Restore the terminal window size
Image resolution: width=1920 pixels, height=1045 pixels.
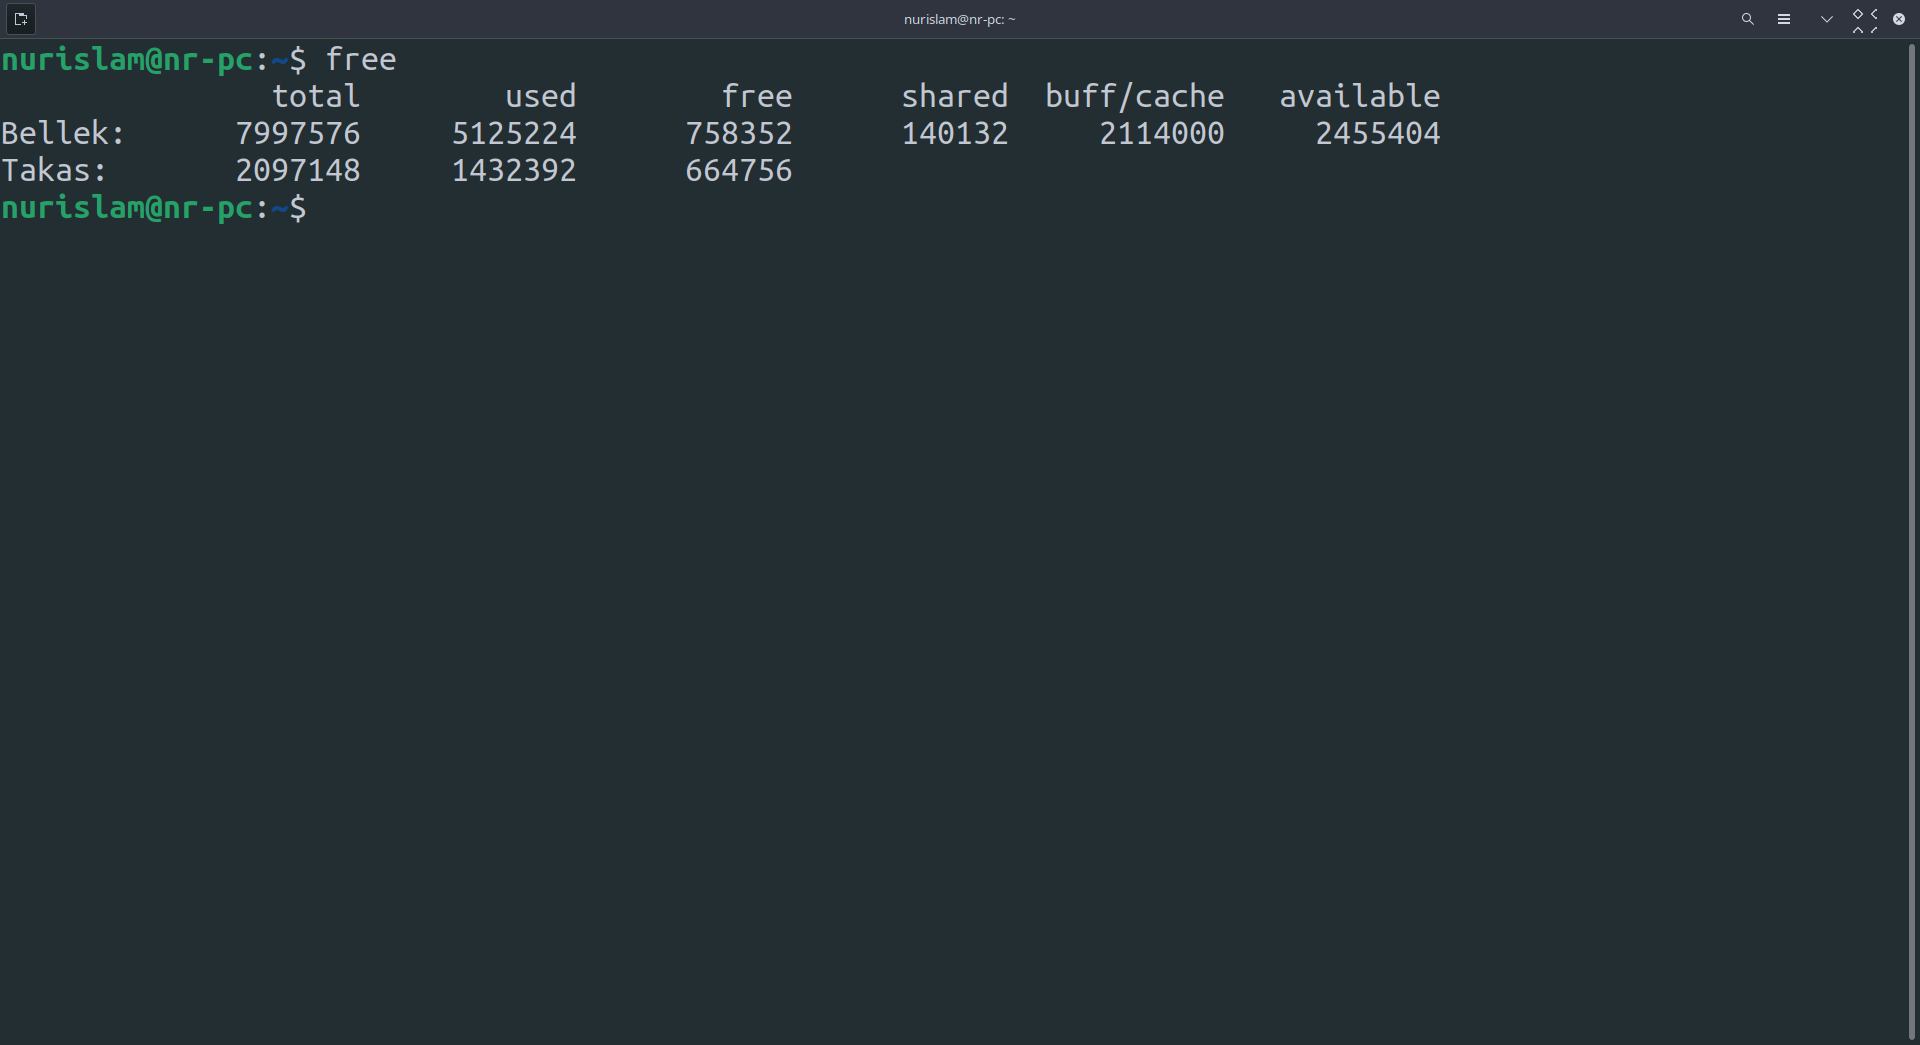(x=1864, y=19)
